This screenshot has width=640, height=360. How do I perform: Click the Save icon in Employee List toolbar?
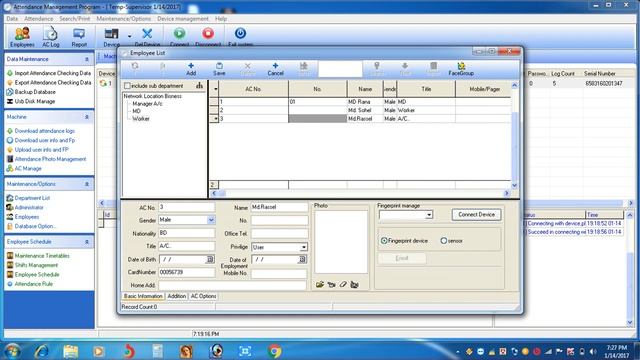(219, 66)
